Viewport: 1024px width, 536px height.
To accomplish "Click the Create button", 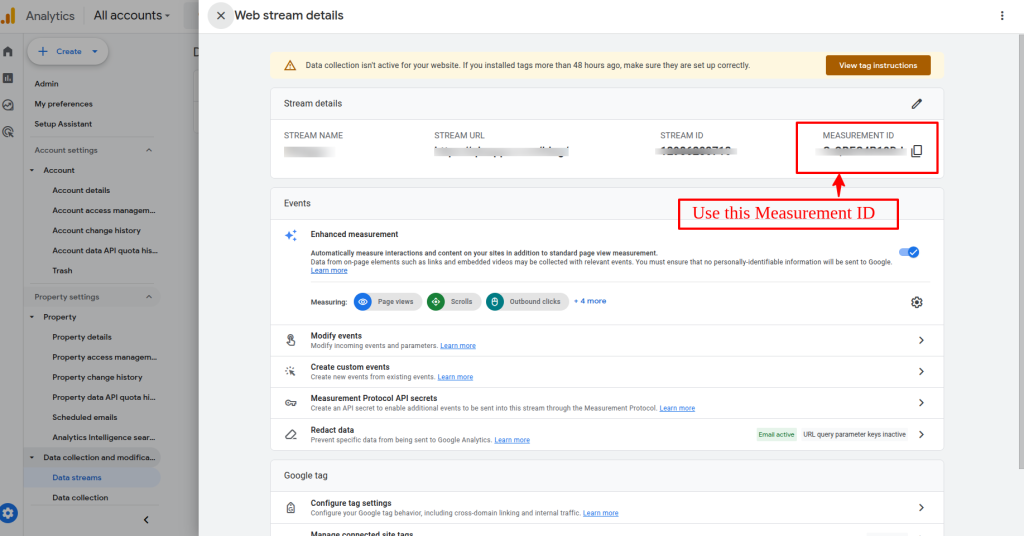I will click(x=68, y=51).
